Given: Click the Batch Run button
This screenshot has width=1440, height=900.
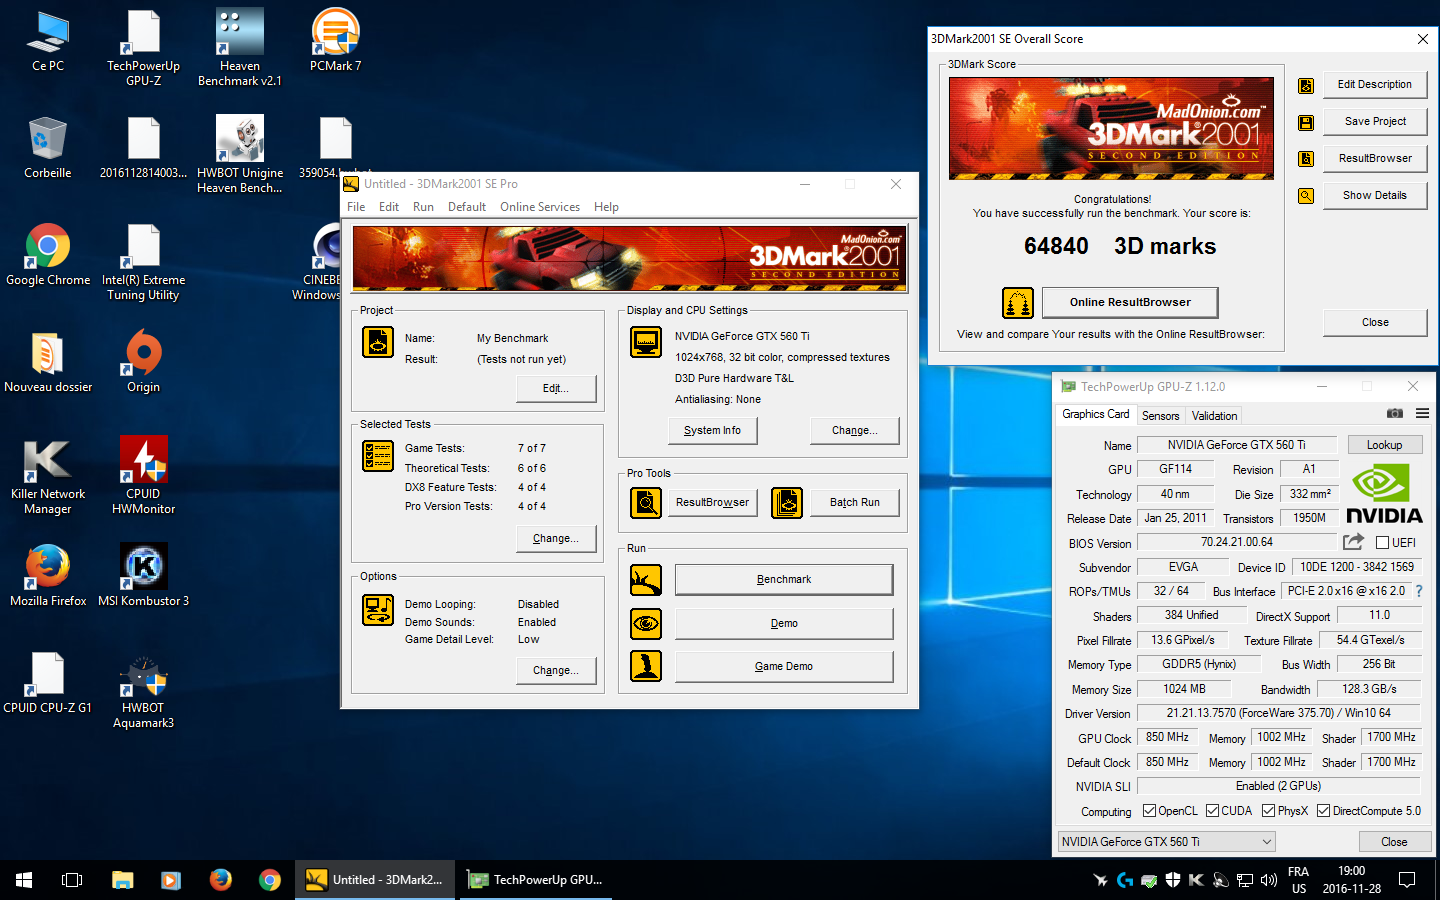Looking at the screenshot, I should [855, 503].
